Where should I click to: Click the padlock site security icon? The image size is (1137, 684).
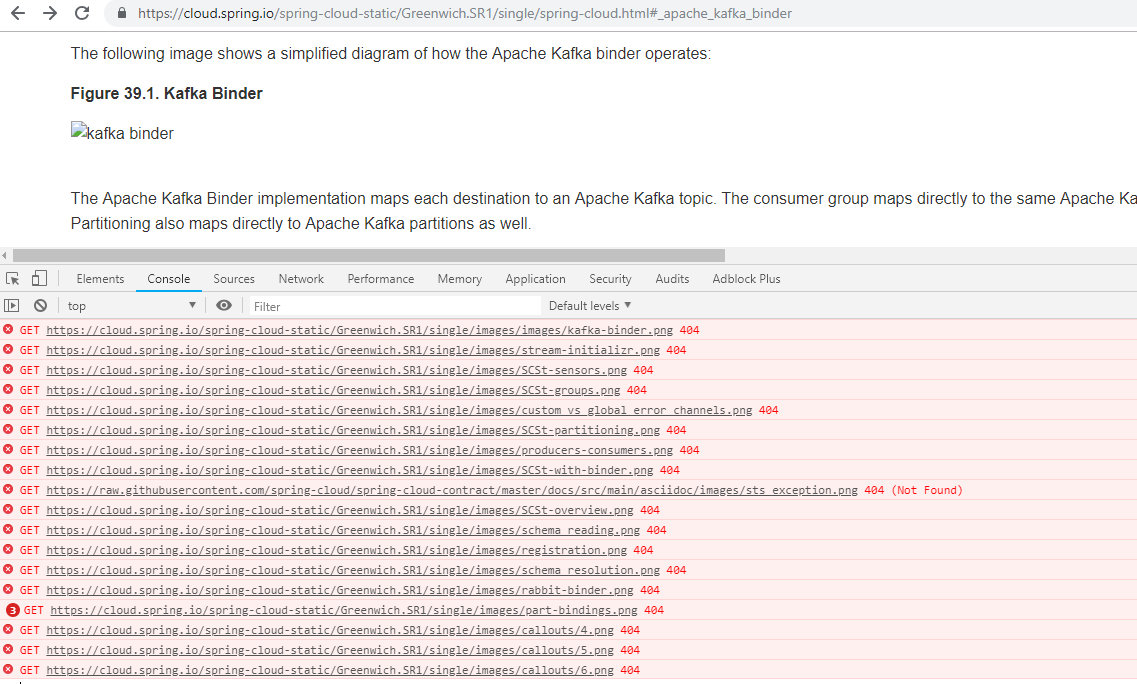point(122,13)
